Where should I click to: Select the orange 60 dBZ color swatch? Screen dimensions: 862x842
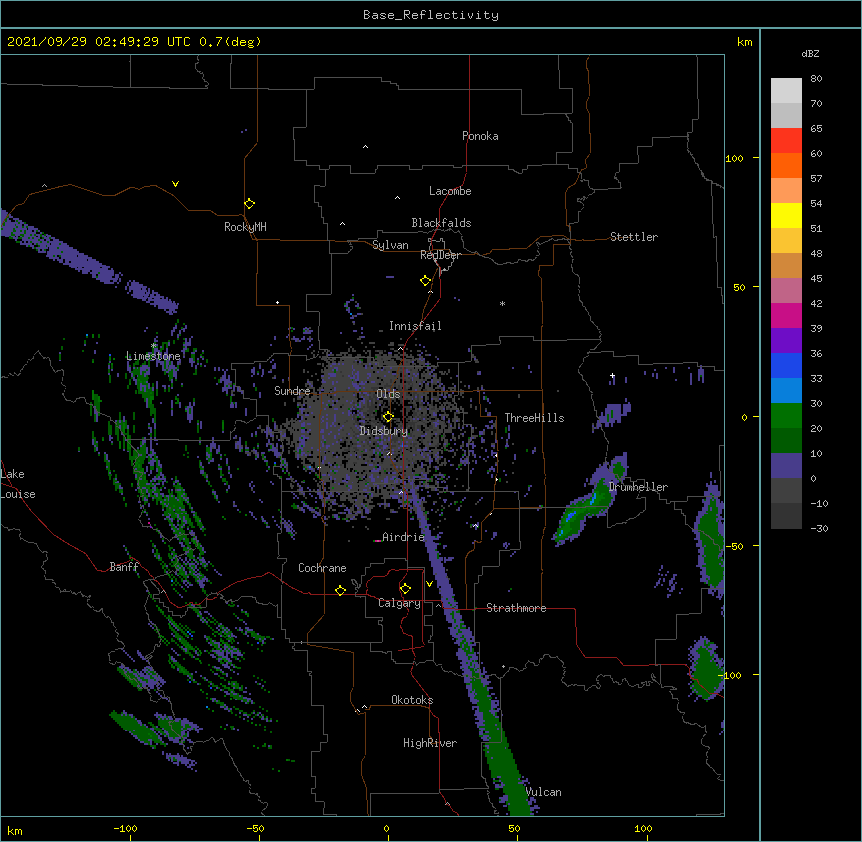pos(786,165)
